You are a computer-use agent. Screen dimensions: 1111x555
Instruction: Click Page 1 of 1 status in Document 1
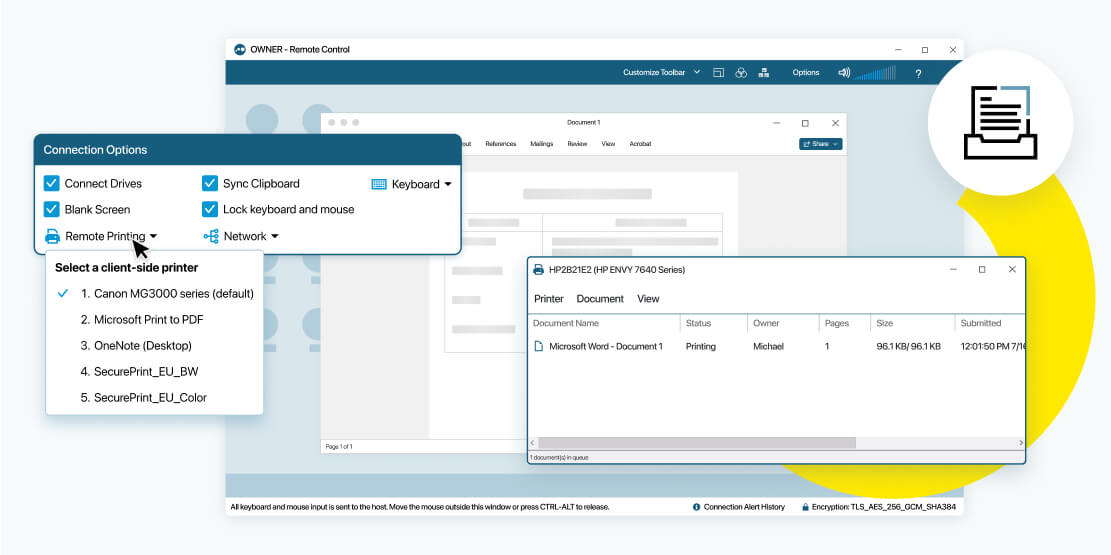[x=339, y=447]
